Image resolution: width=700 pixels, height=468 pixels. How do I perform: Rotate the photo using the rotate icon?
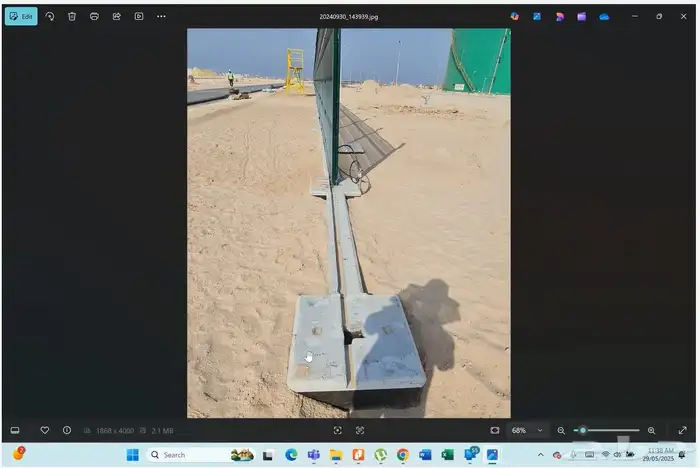pos(50,16)
